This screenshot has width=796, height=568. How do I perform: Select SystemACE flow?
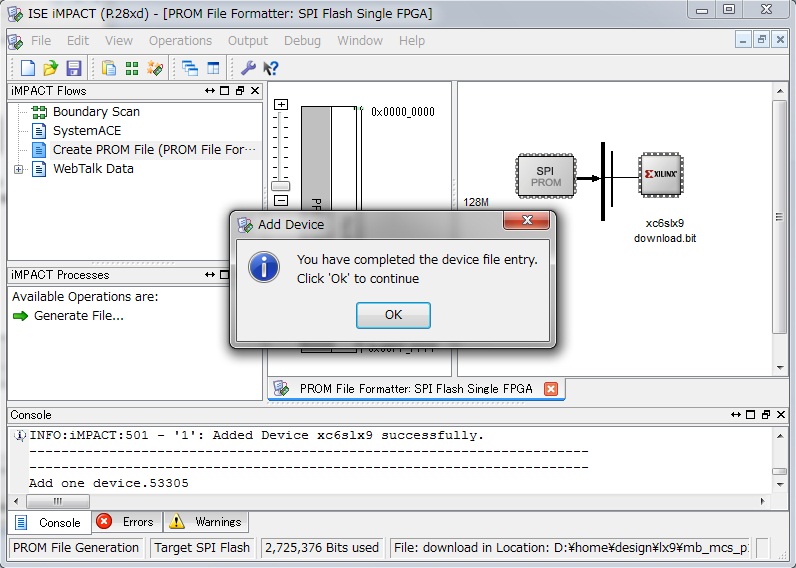pos(87,131)
